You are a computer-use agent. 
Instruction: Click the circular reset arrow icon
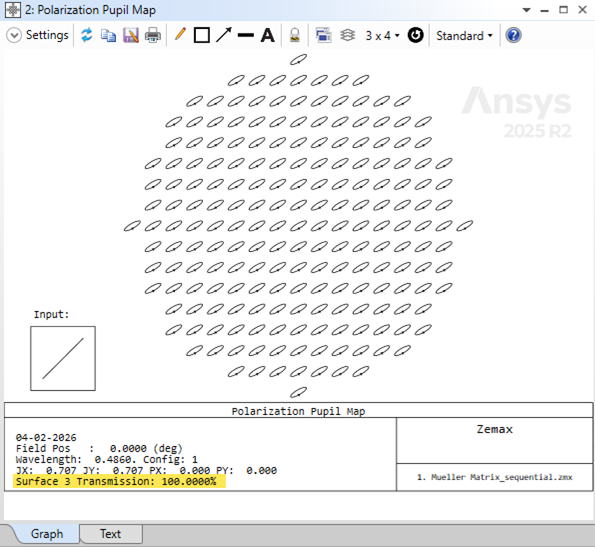(416, 35)
